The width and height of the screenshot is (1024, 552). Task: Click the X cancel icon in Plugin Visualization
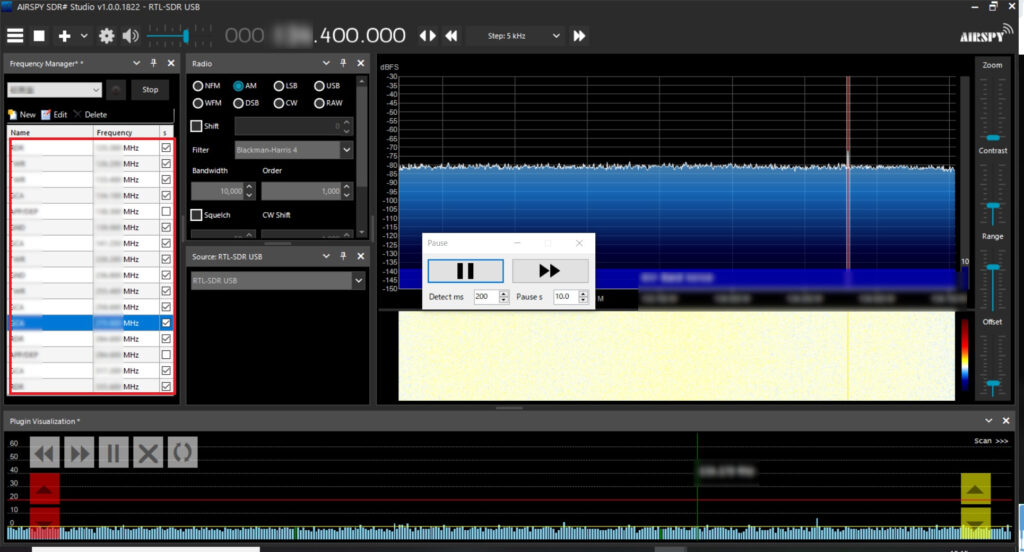tap(148, 453)
